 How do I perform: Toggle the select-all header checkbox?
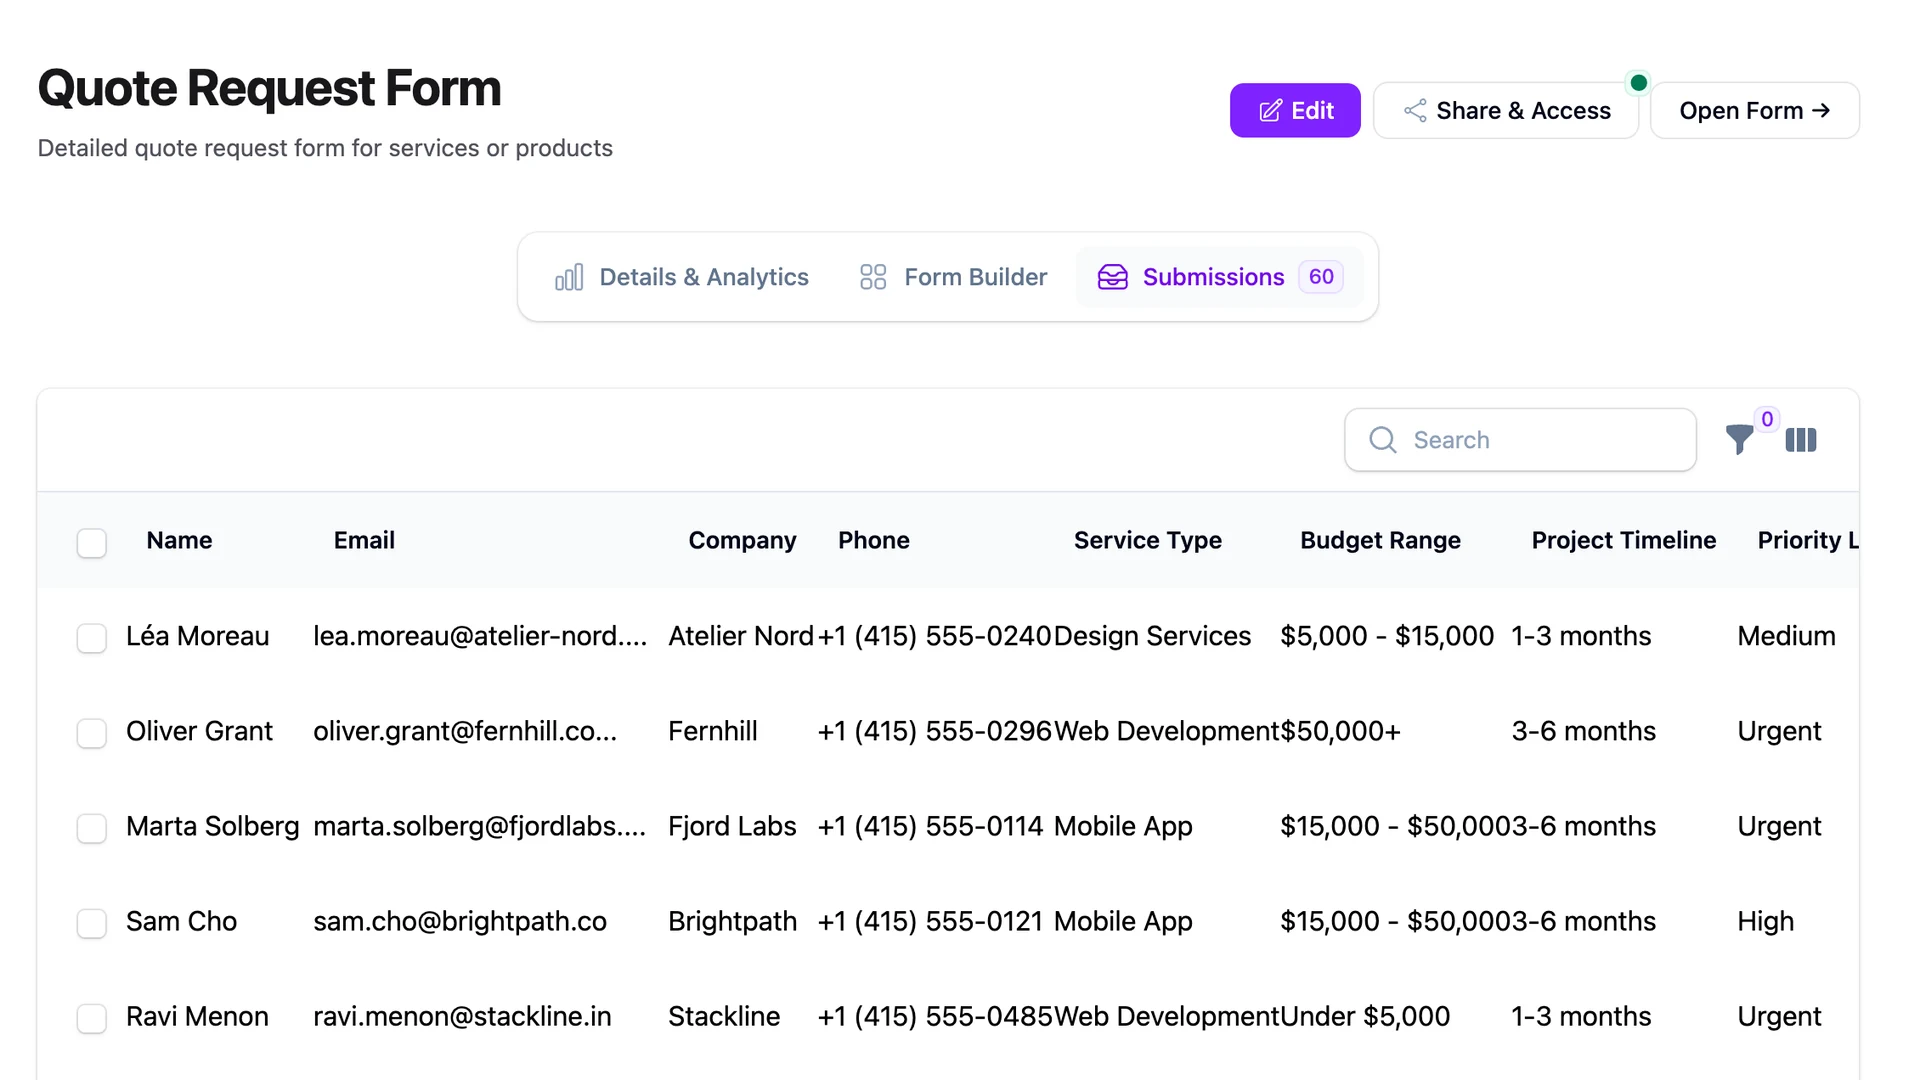92,542
